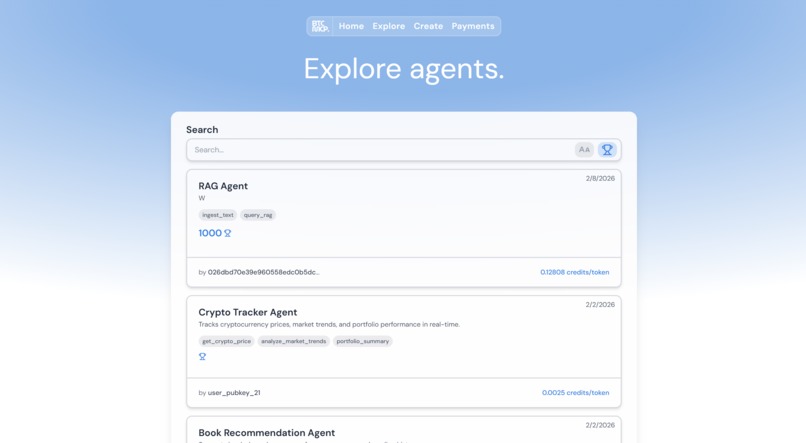Open the Payments page
Screen dimensions: 806x443
(x=473, y=26)
